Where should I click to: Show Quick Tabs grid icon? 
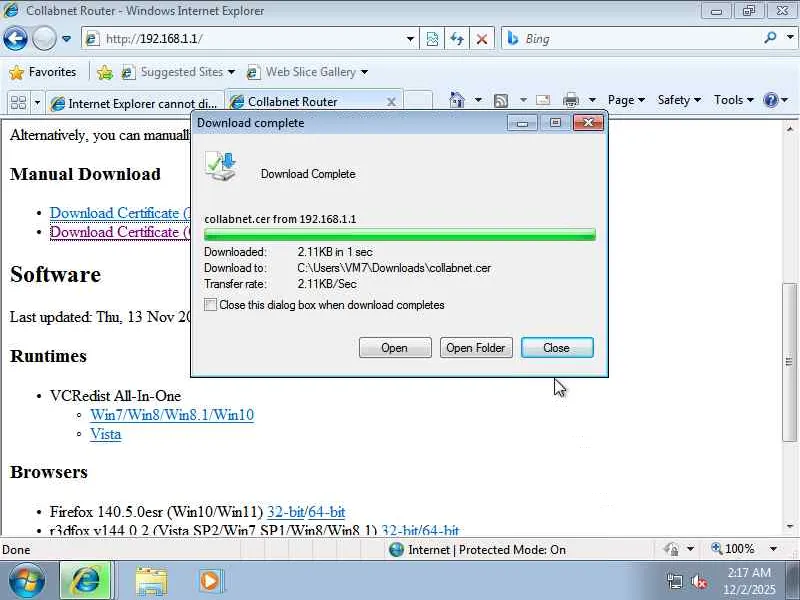pyautogui.click(x=18, y=103)
